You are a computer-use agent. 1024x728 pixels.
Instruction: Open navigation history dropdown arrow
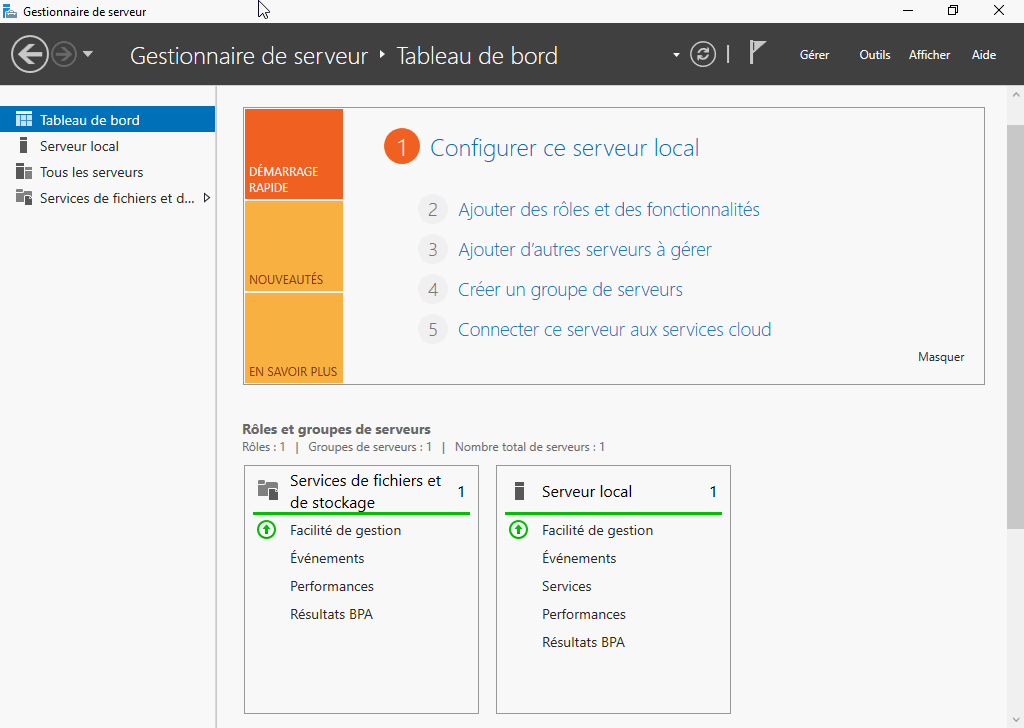pos(88,54)
